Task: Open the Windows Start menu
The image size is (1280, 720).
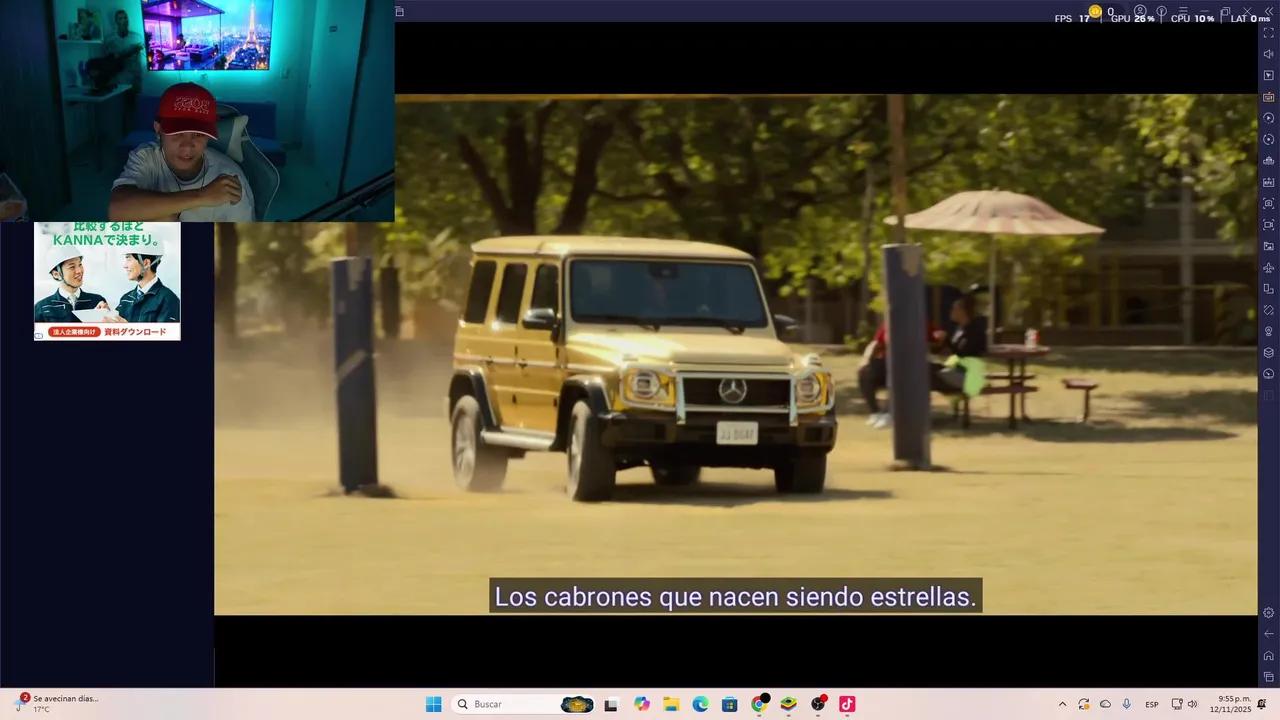Action: [433, 704]
